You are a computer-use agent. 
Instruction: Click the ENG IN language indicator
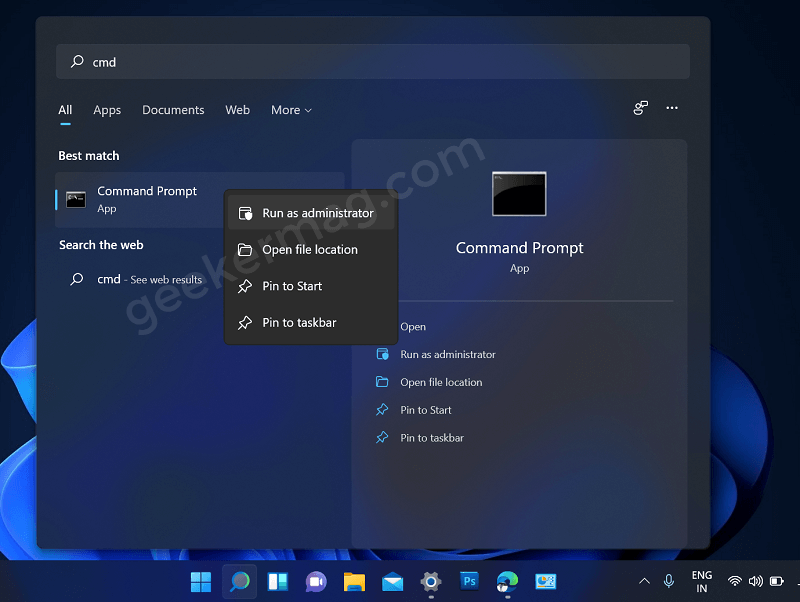[x=702, y=582]
